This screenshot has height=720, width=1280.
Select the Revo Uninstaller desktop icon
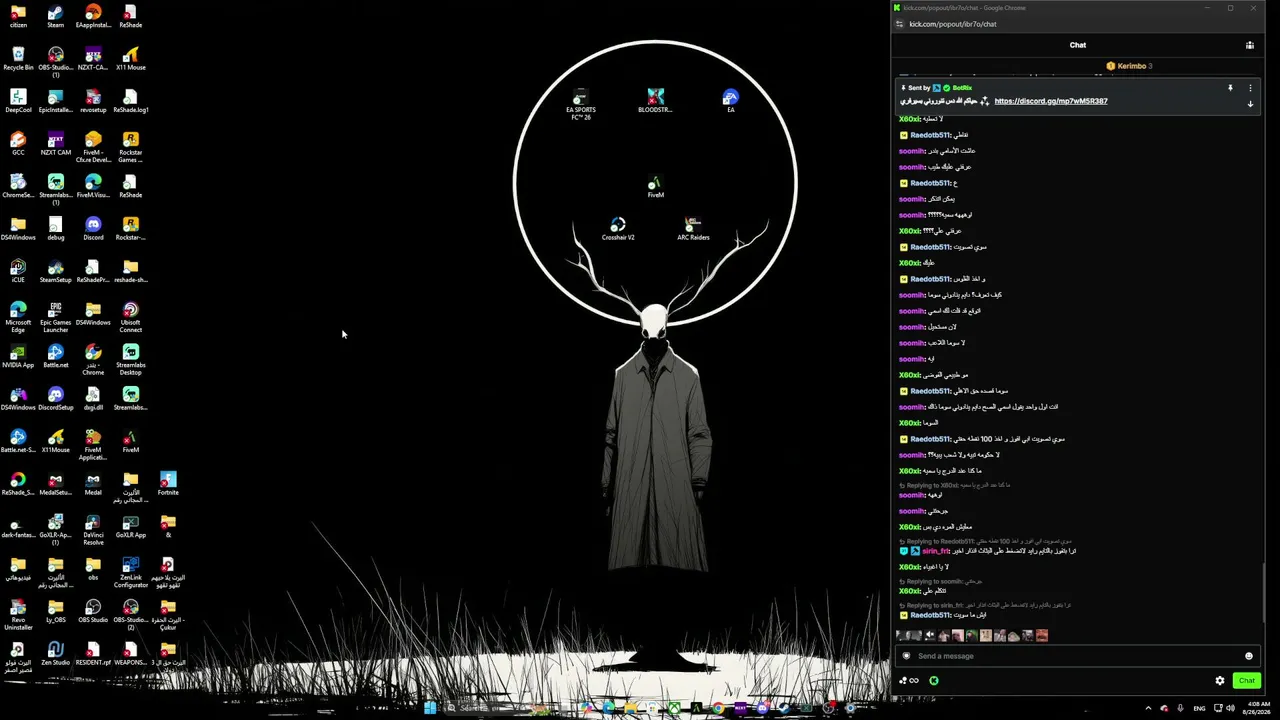[x=18, y=614]
